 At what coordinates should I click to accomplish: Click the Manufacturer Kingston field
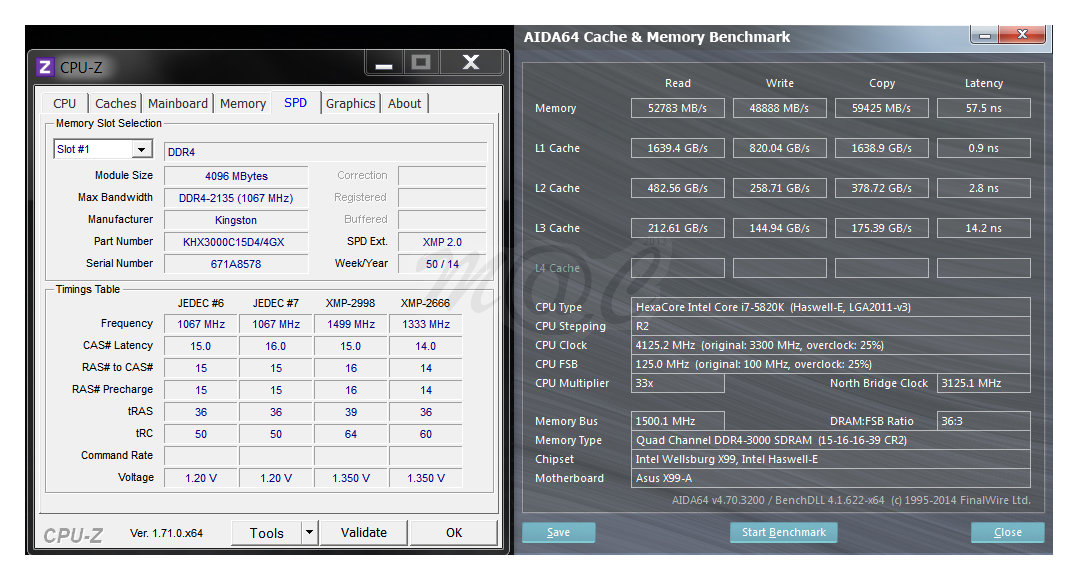click(236, 220)
